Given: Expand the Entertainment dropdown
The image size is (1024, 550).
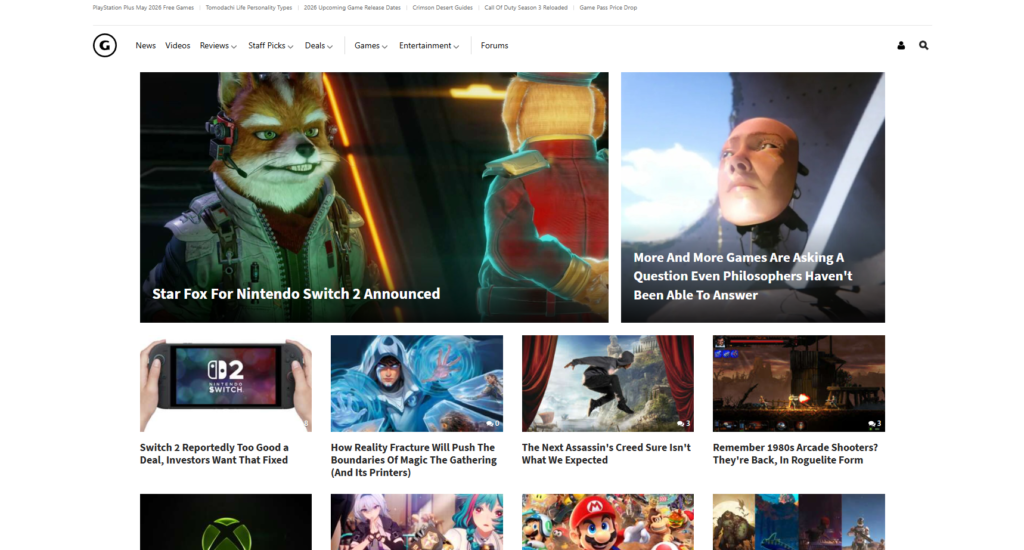Looking at the screenshot, I should (429, 46).
